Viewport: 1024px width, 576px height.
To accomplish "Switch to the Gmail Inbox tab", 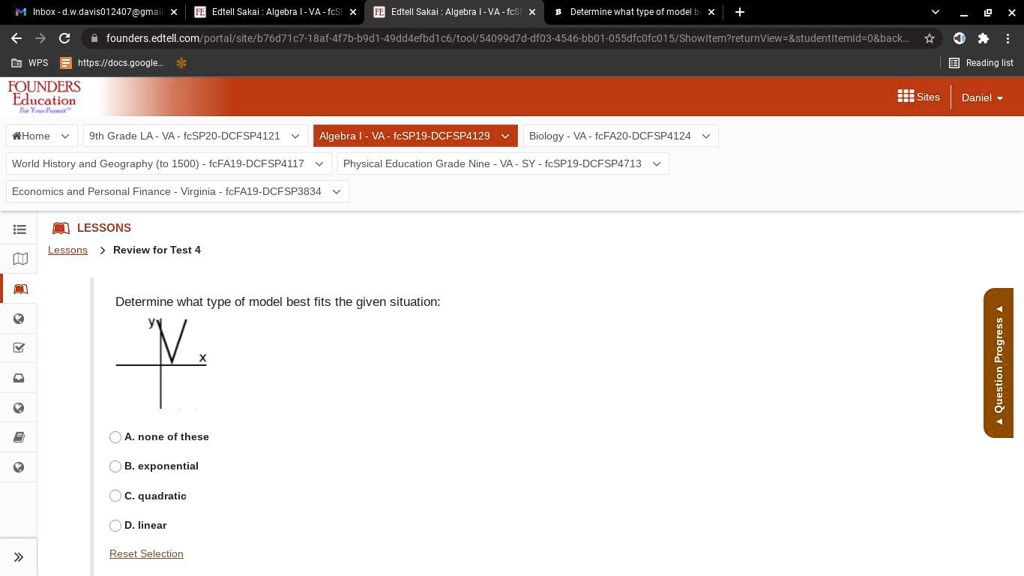I will point(97,12).
